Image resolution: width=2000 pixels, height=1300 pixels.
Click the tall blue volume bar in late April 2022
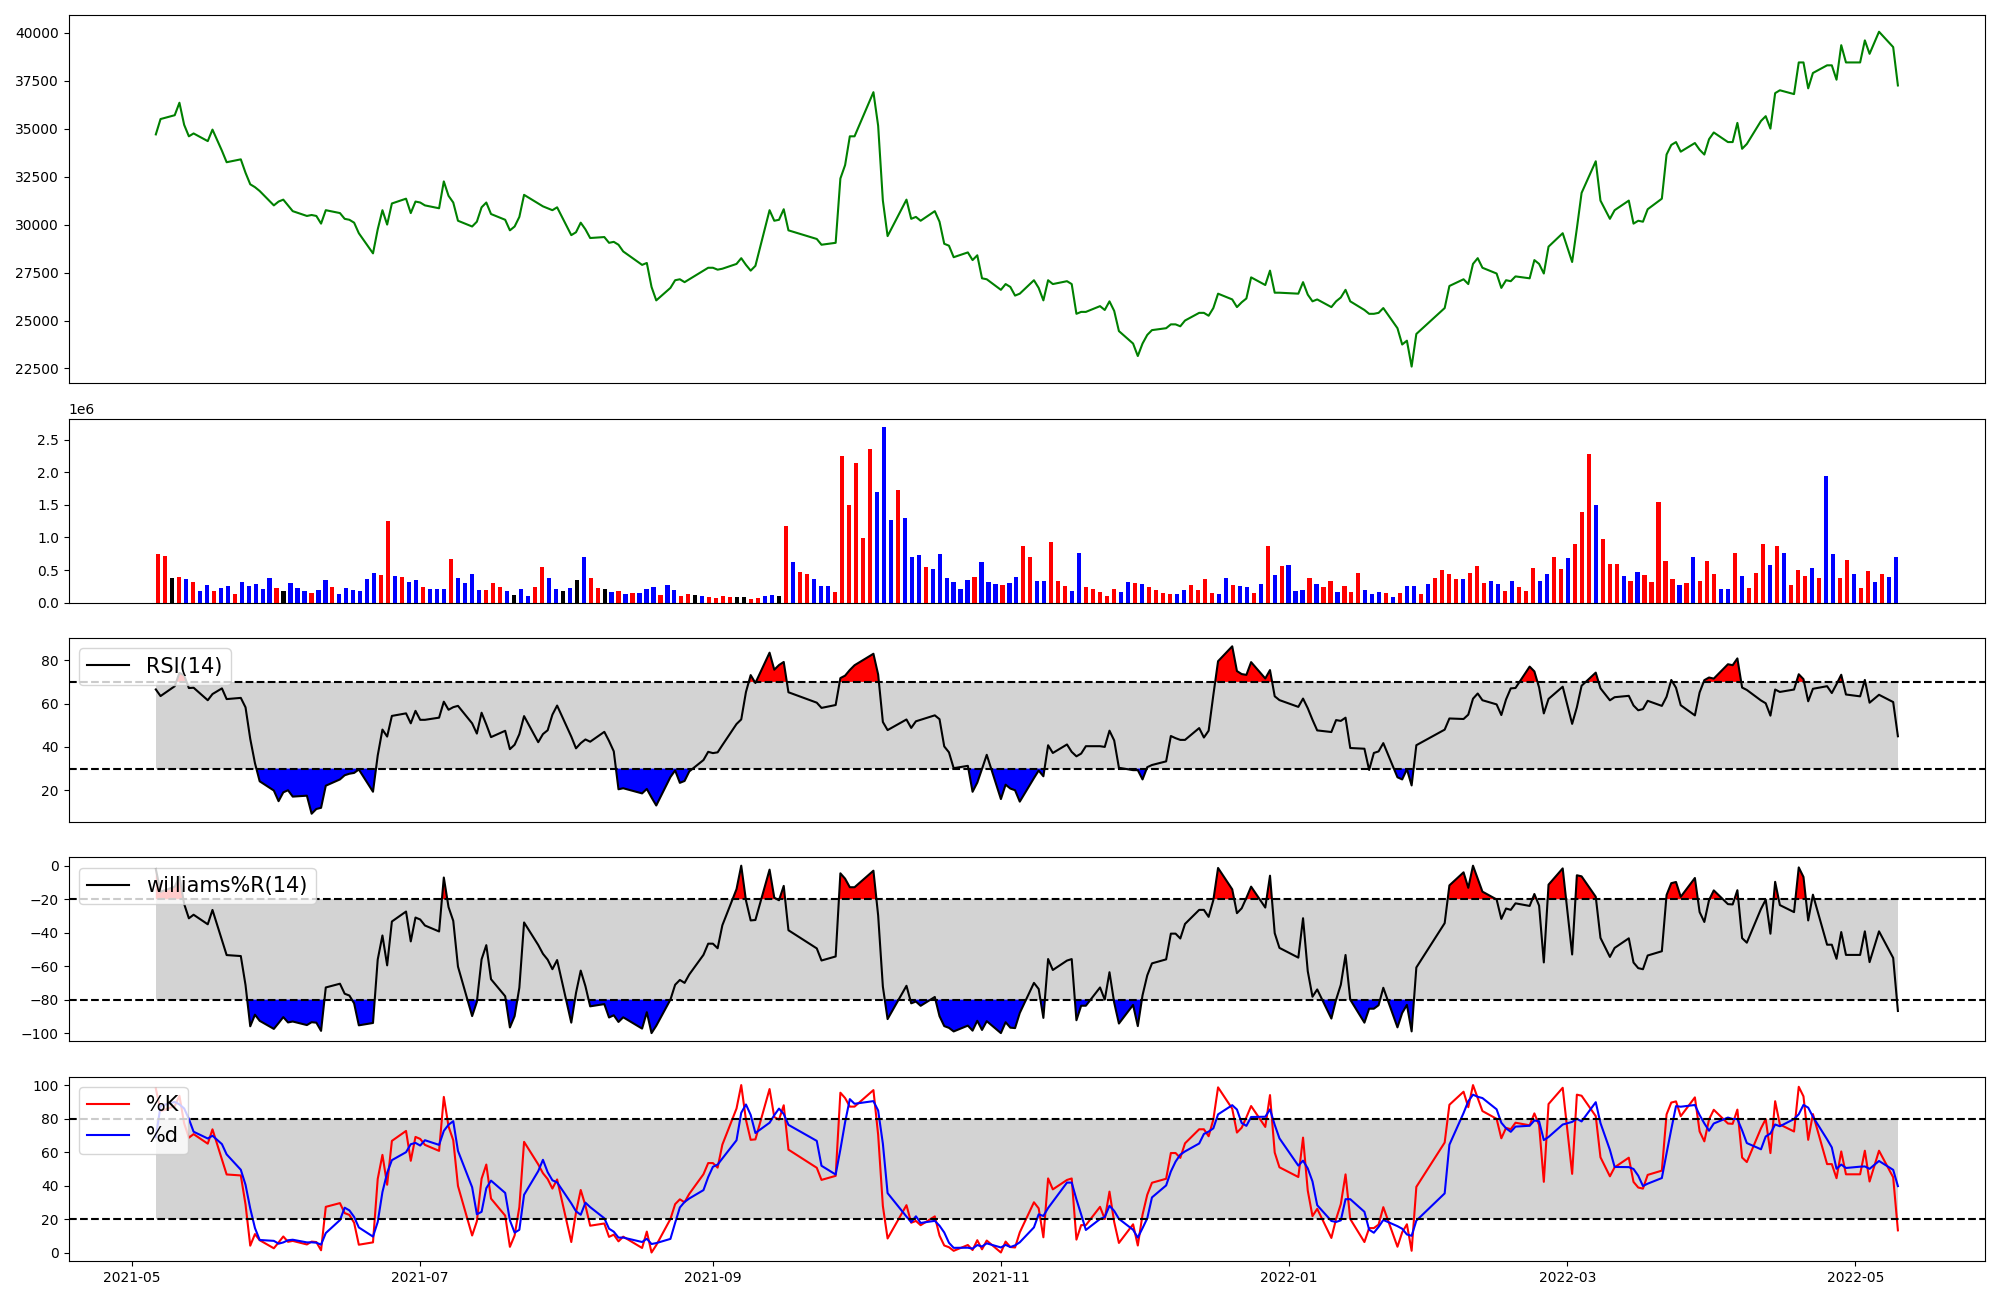pos(1826,540)
